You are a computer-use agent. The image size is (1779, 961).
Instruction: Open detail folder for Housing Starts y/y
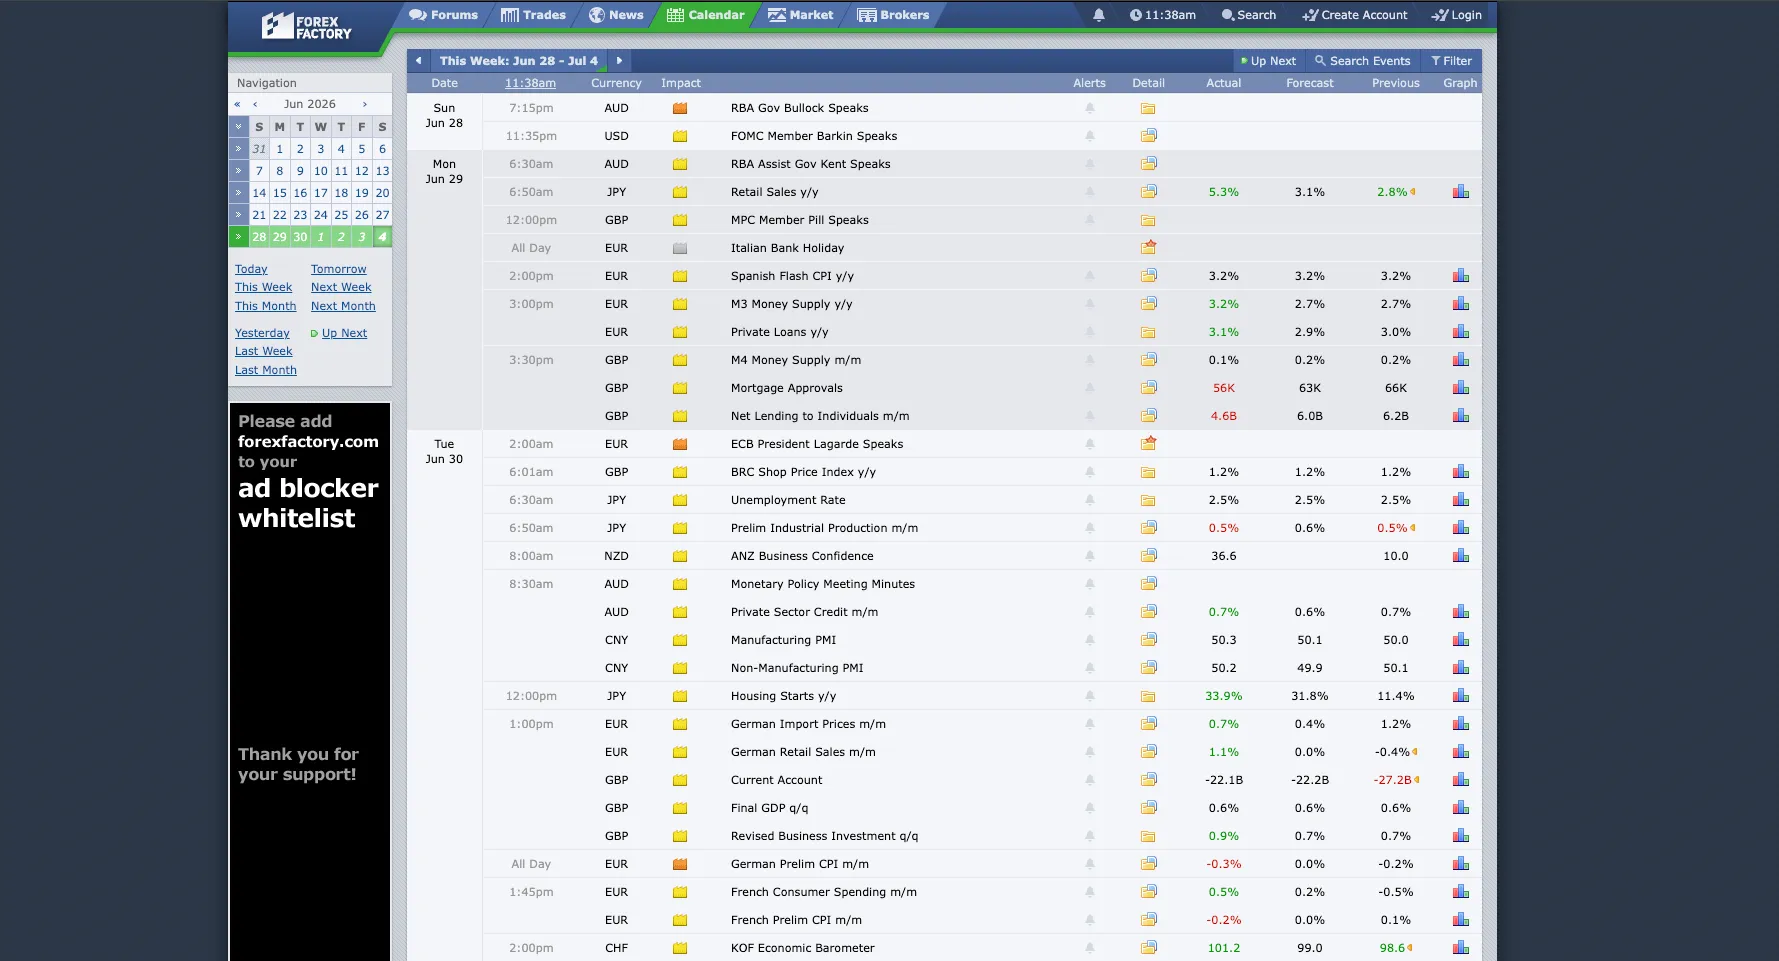[x=1148, y=696]
